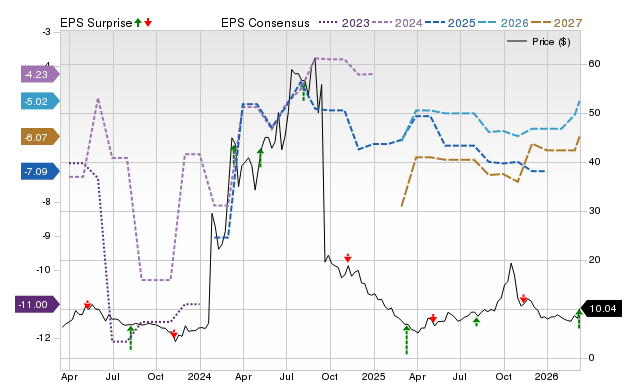
Task: Click the 60 price axis label
Action: pyautogui.click(x=594, y=64)
